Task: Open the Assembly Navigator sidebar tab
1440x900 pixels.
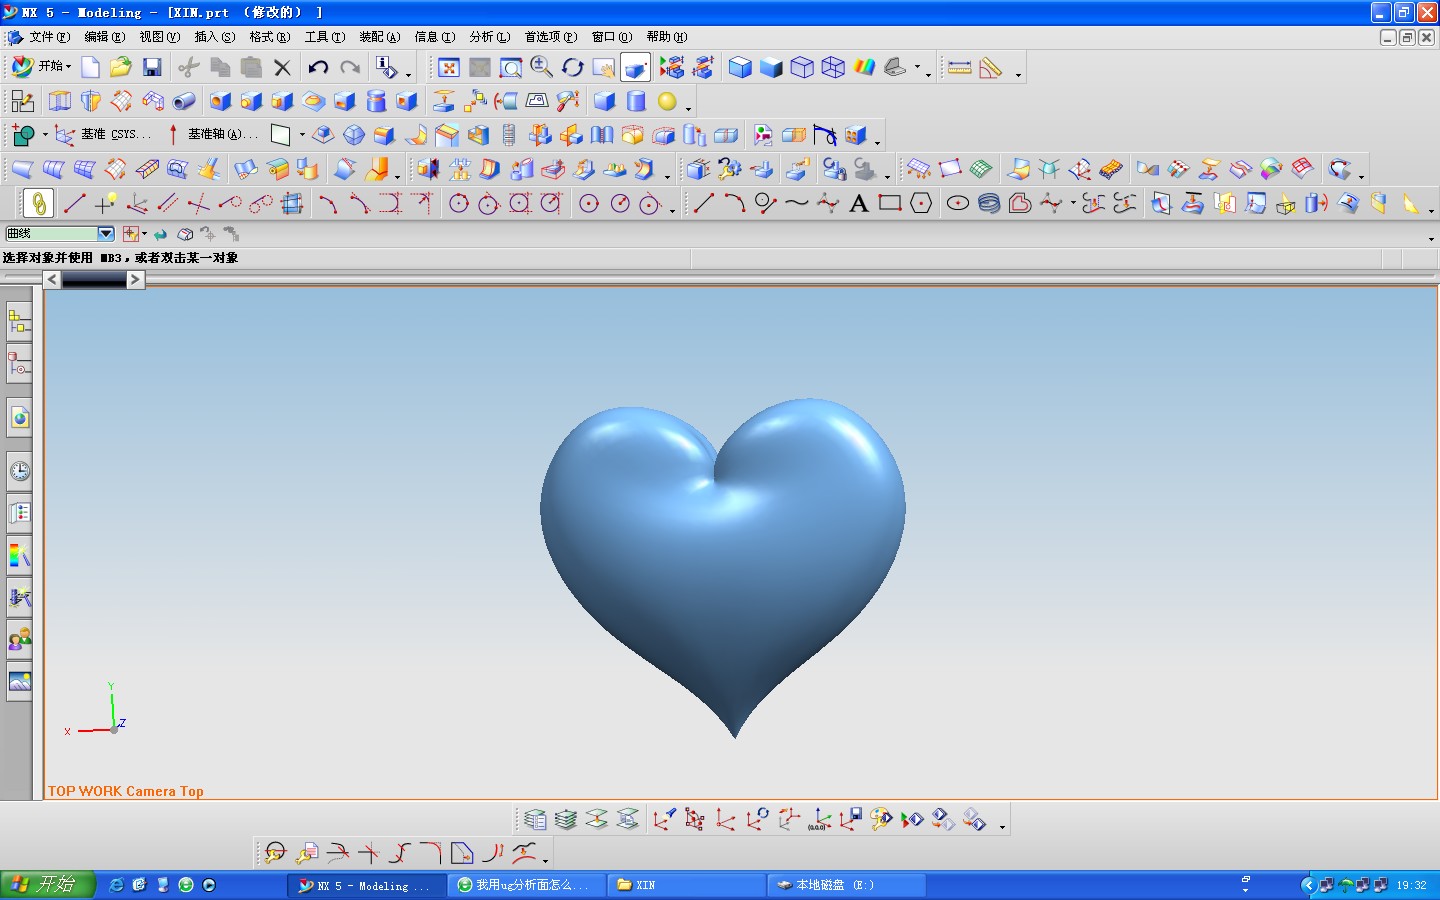Action: click(x=19, y=321)
